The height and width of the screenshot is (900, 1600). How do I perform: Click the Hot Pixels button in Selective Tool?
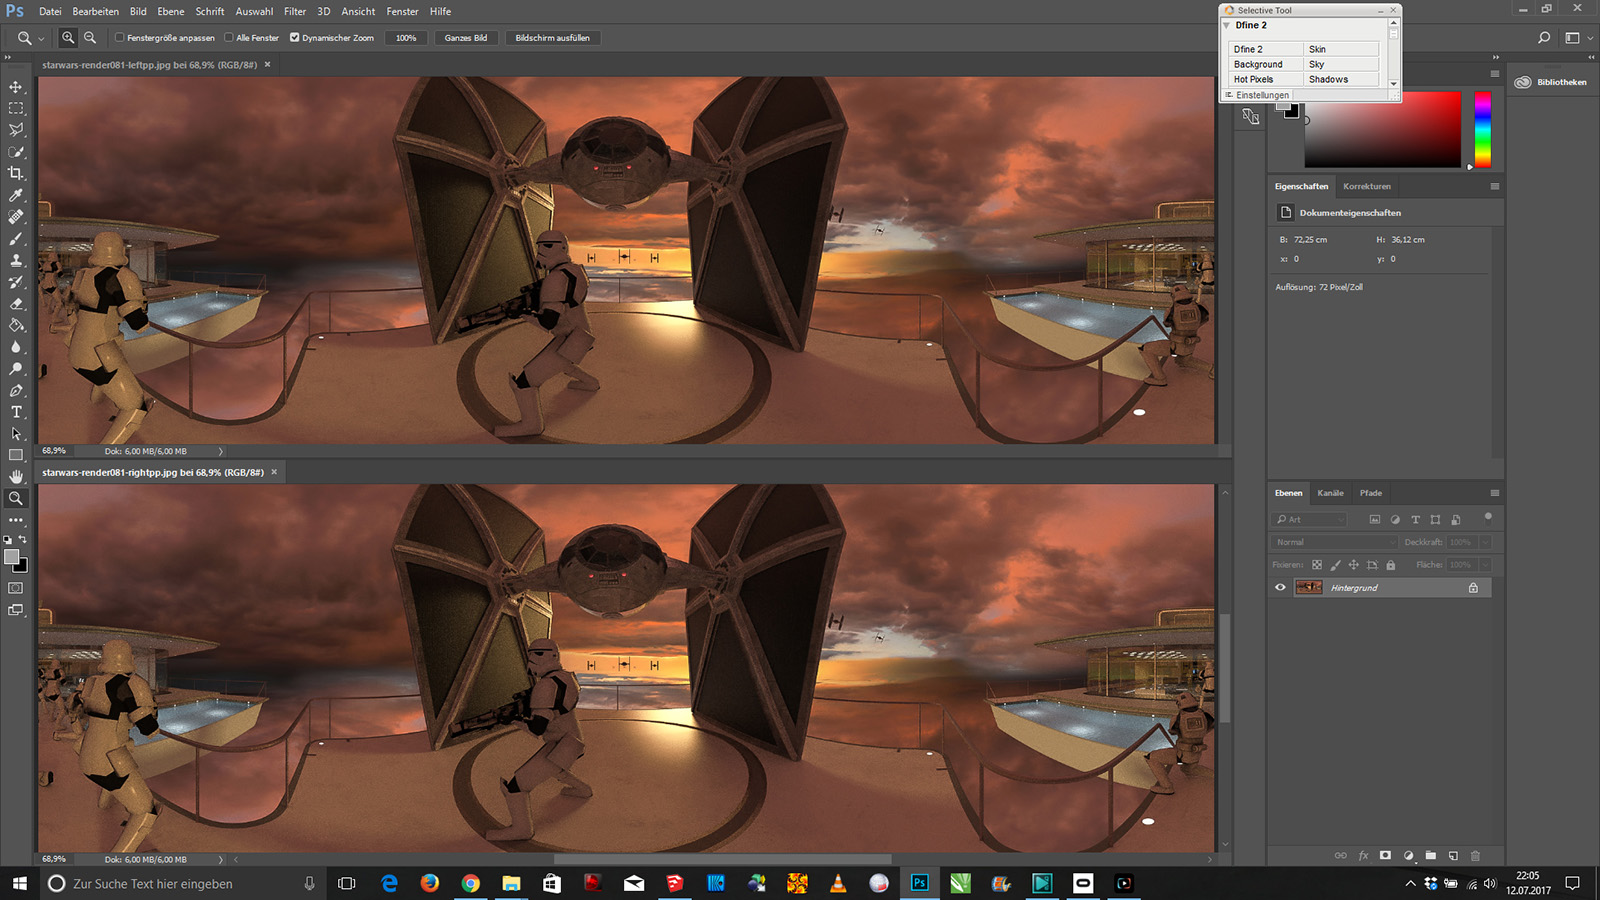pyautogui.click(x=1266, y=79)
